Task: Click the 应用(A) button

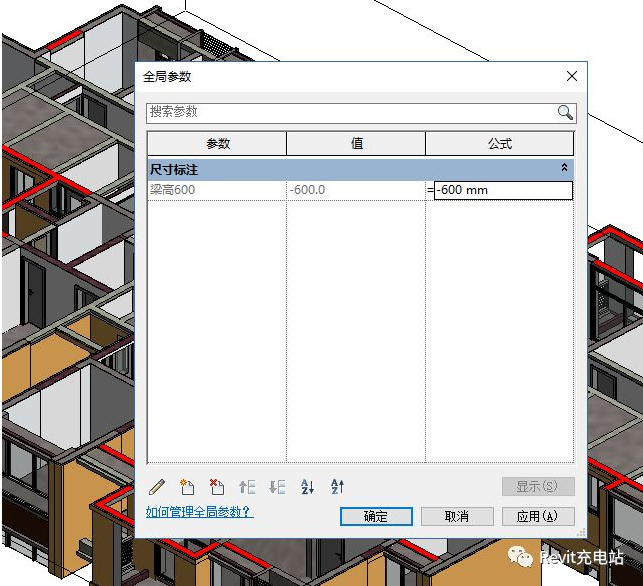Action: coord(538,516)
